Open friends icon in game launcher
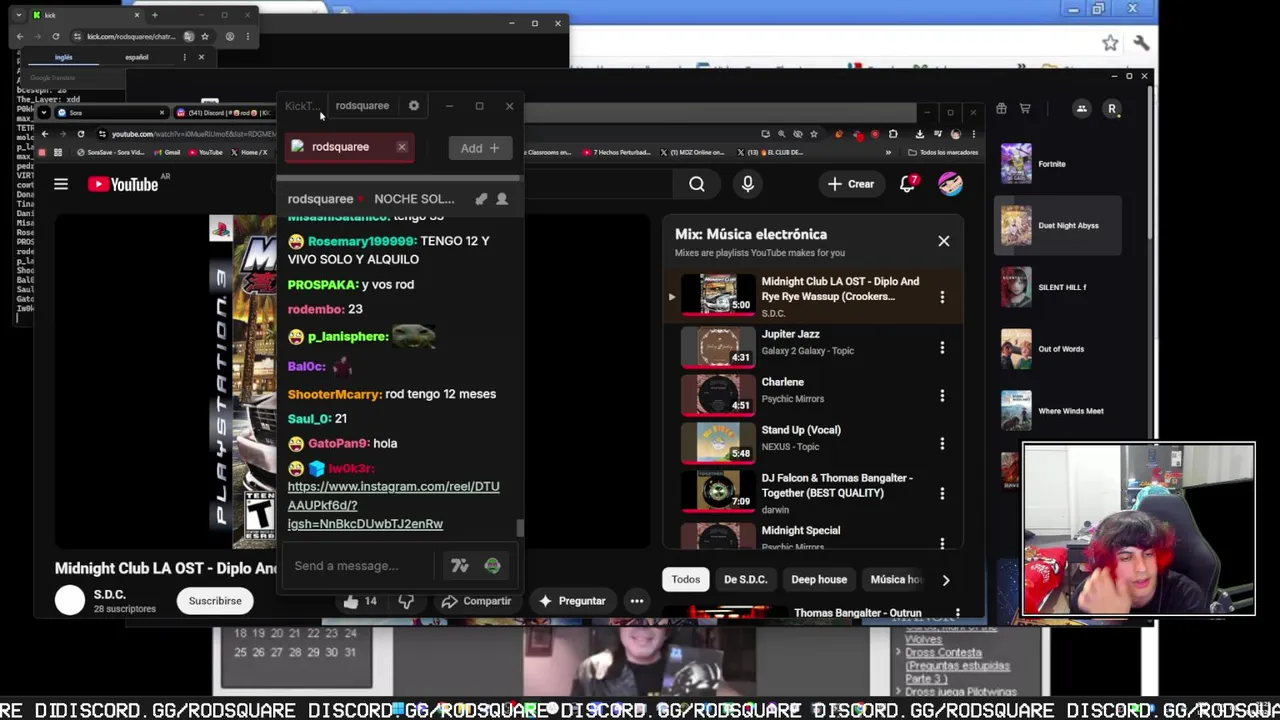The width and height of the screenshot is (1280, 720). tap(1081, 108)
